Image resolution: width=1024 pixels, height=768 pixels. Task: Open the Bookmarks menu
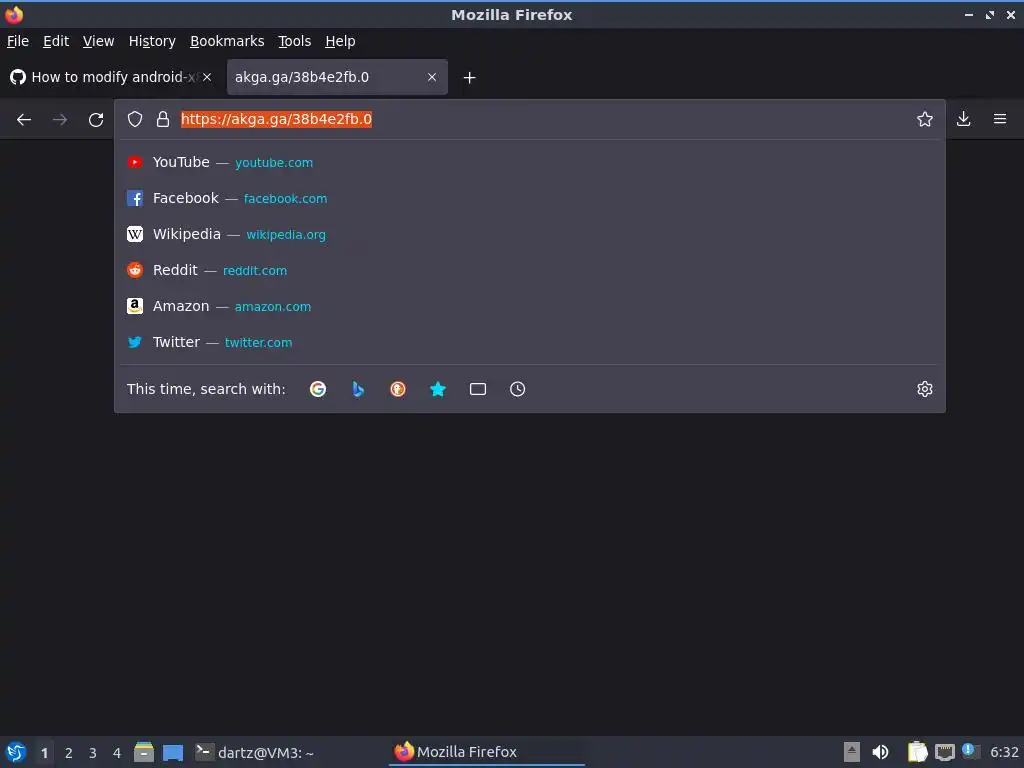tap(227, 41)
